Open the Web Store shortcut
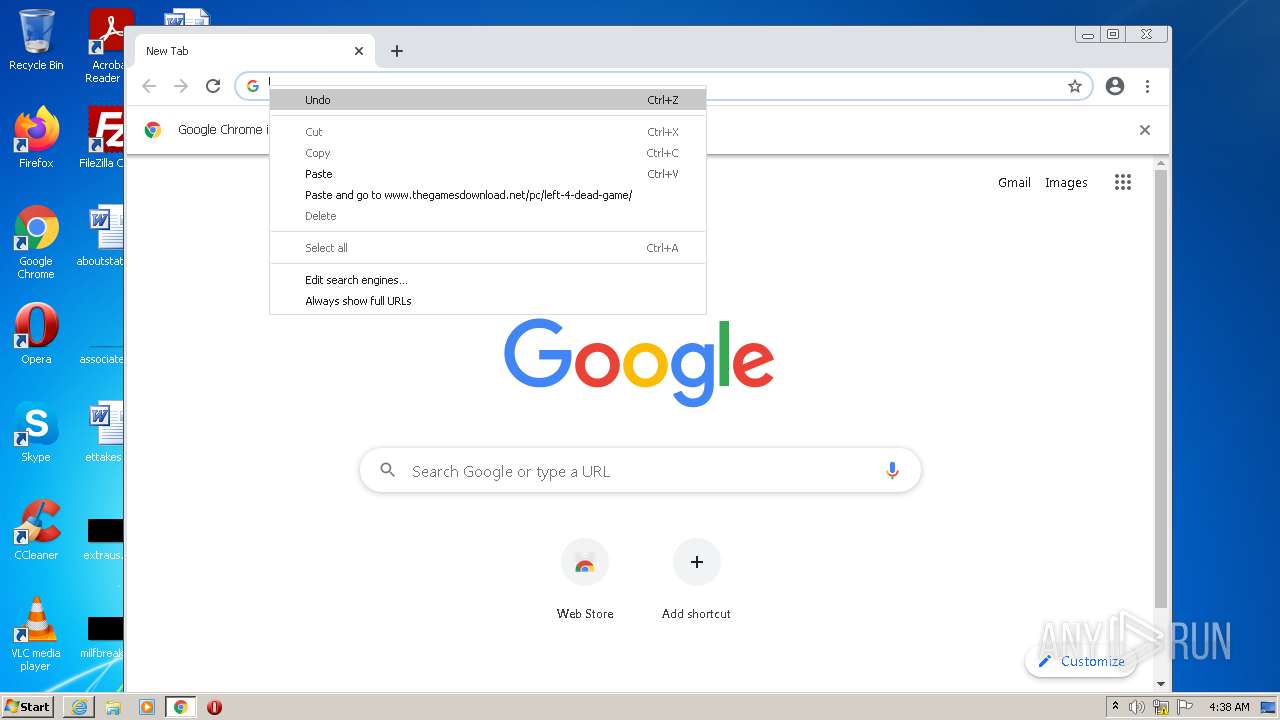Screen dimensions: 1280x720 (585, 579)
